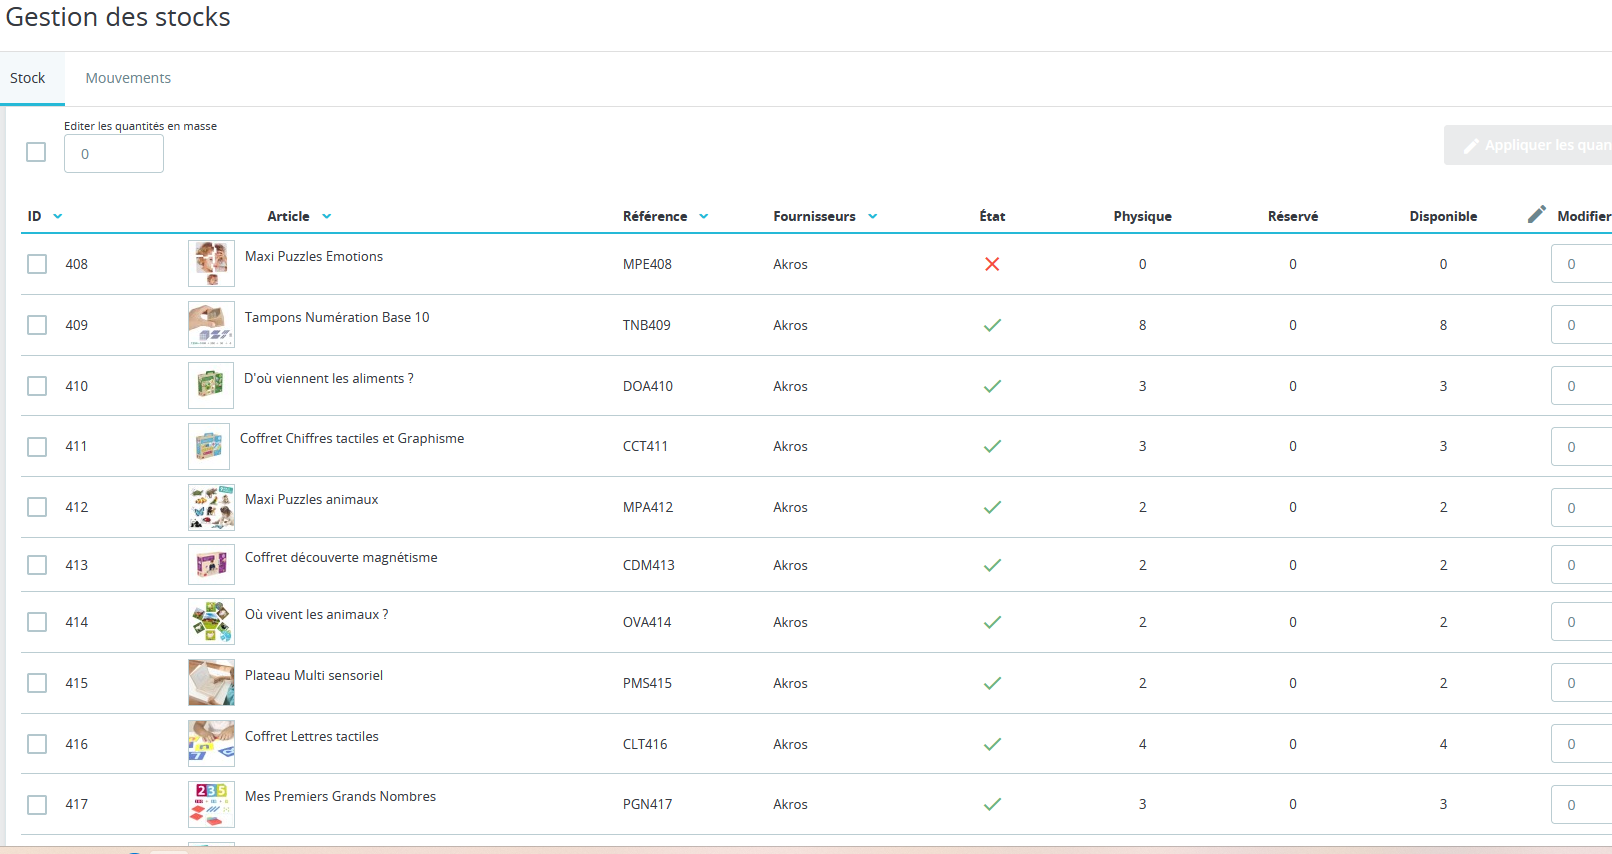Click the red cross status icon for Maxi Puzzles Emotions
The height and width of the screenshot is (854, 1612).
point(992,264)
